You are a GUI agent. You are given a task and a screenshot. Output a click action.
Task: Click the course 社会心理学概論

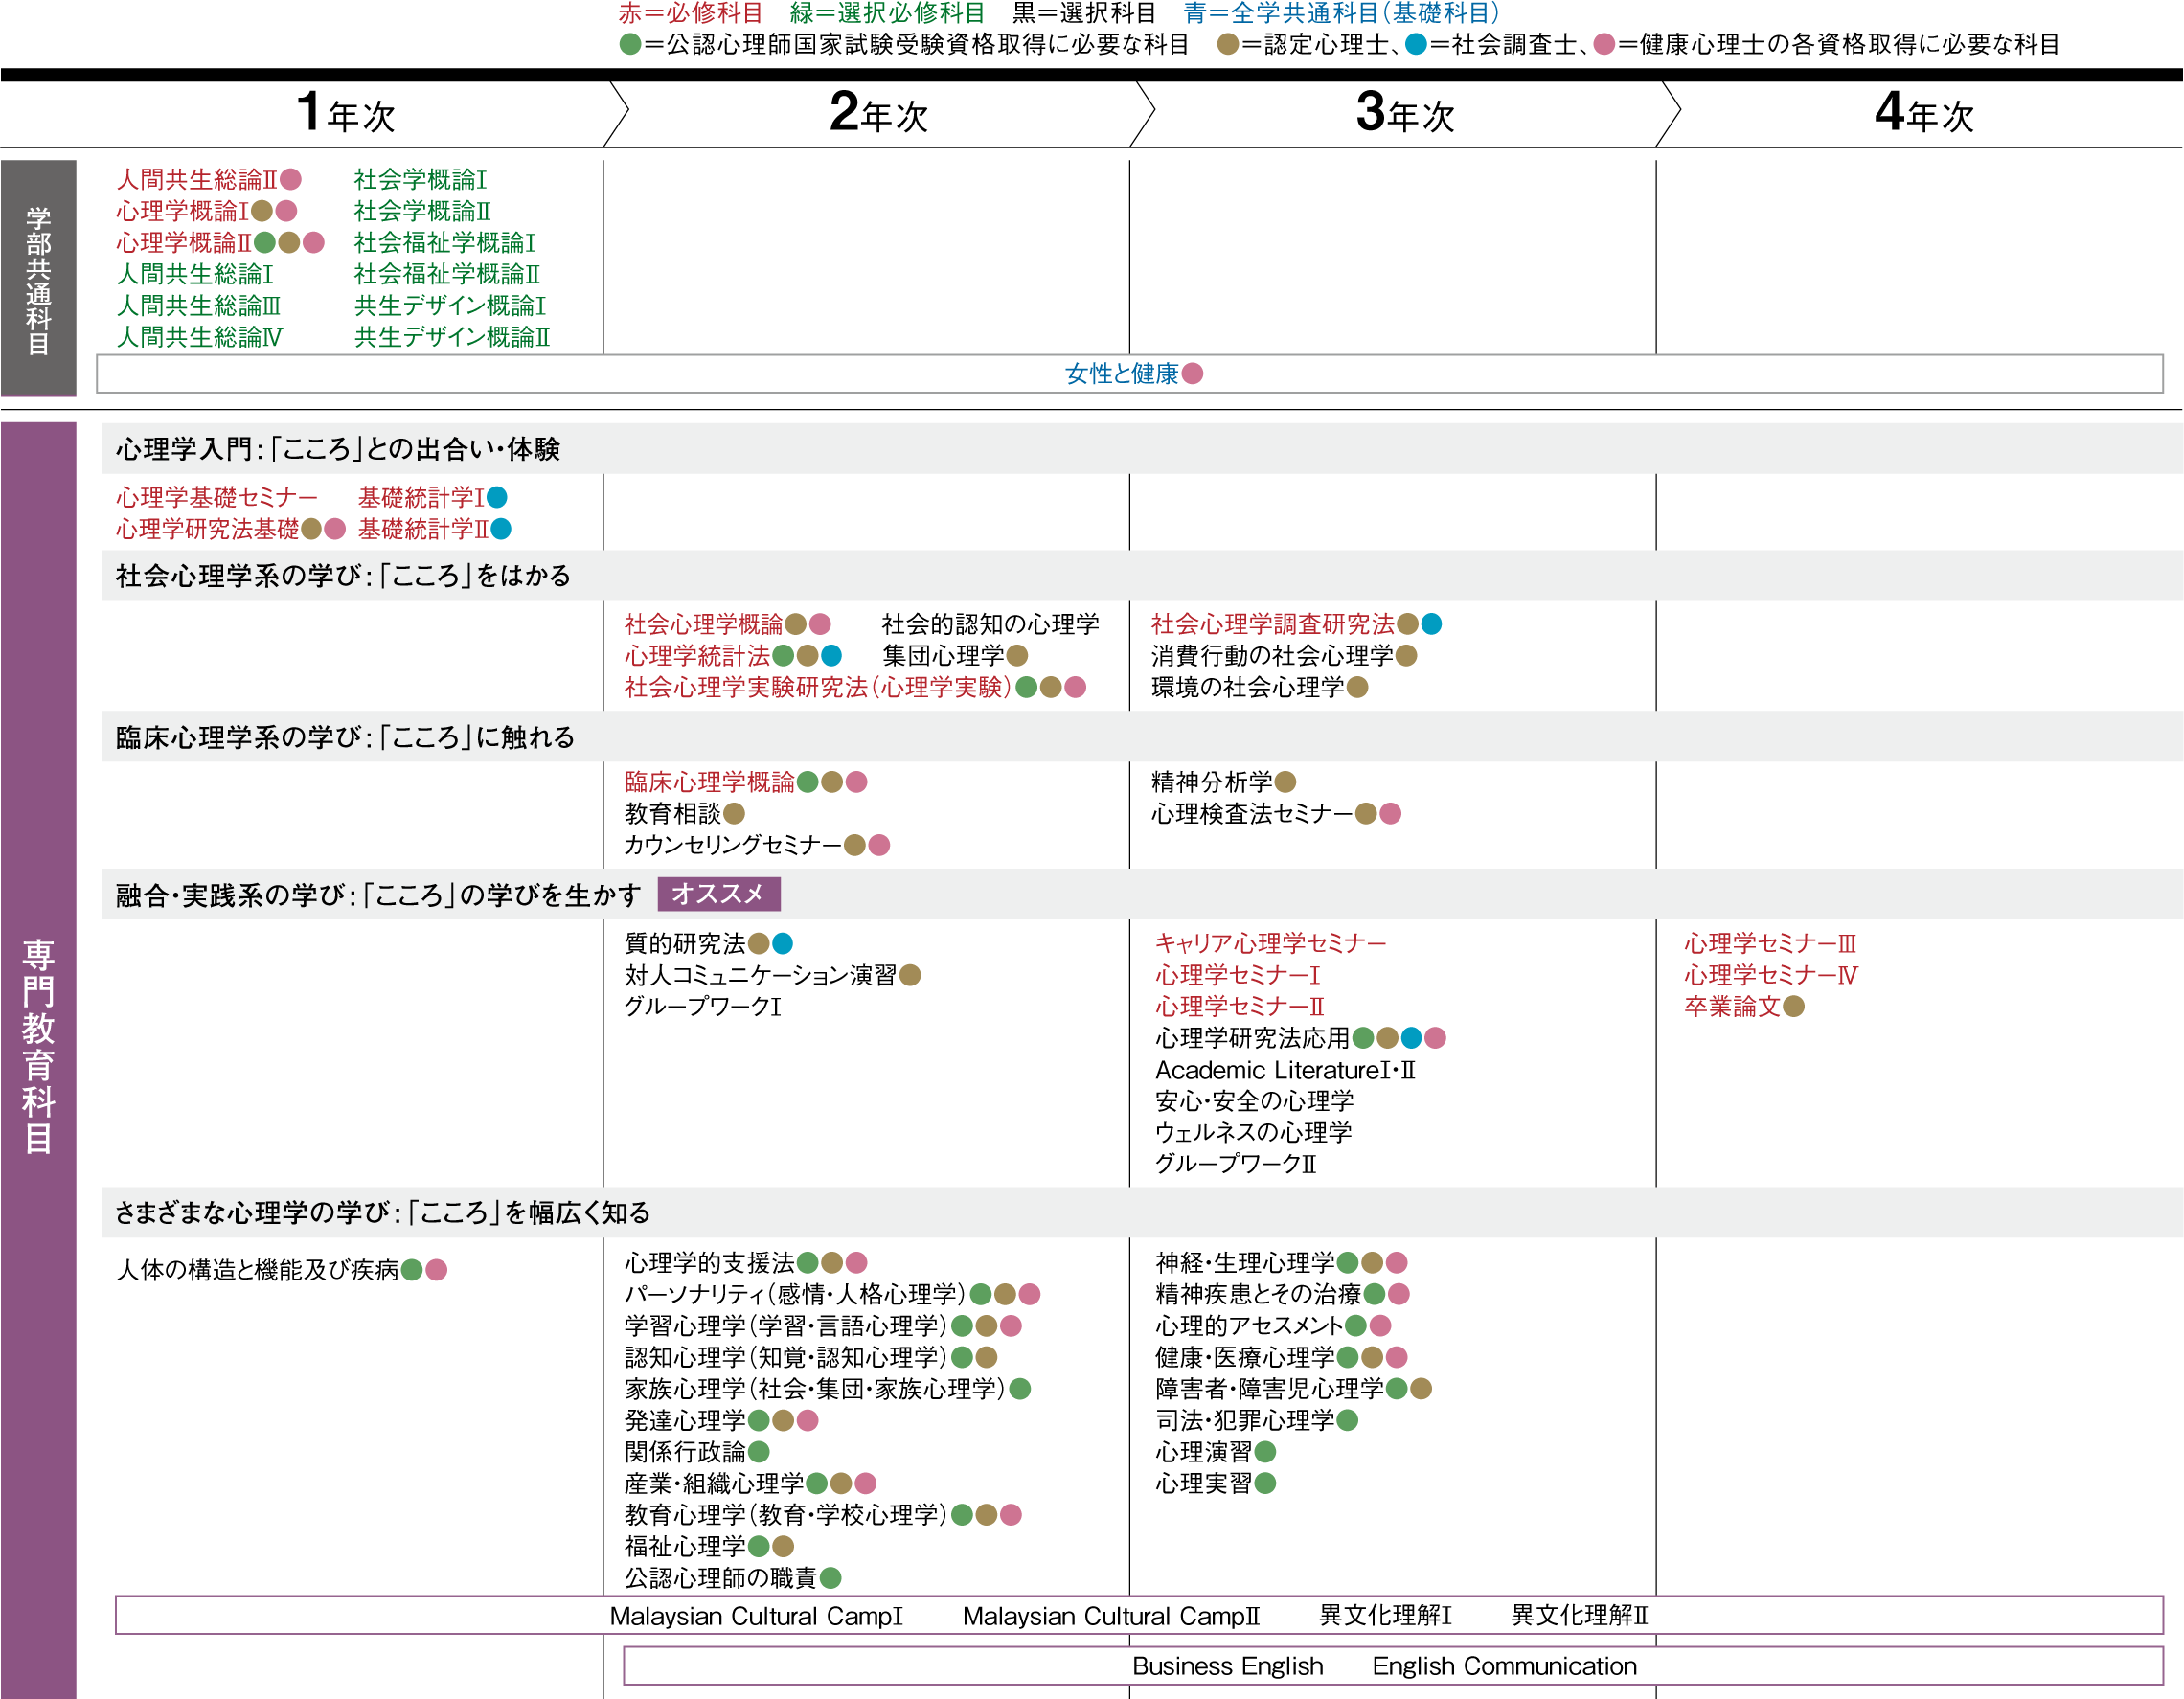[704, 624]
